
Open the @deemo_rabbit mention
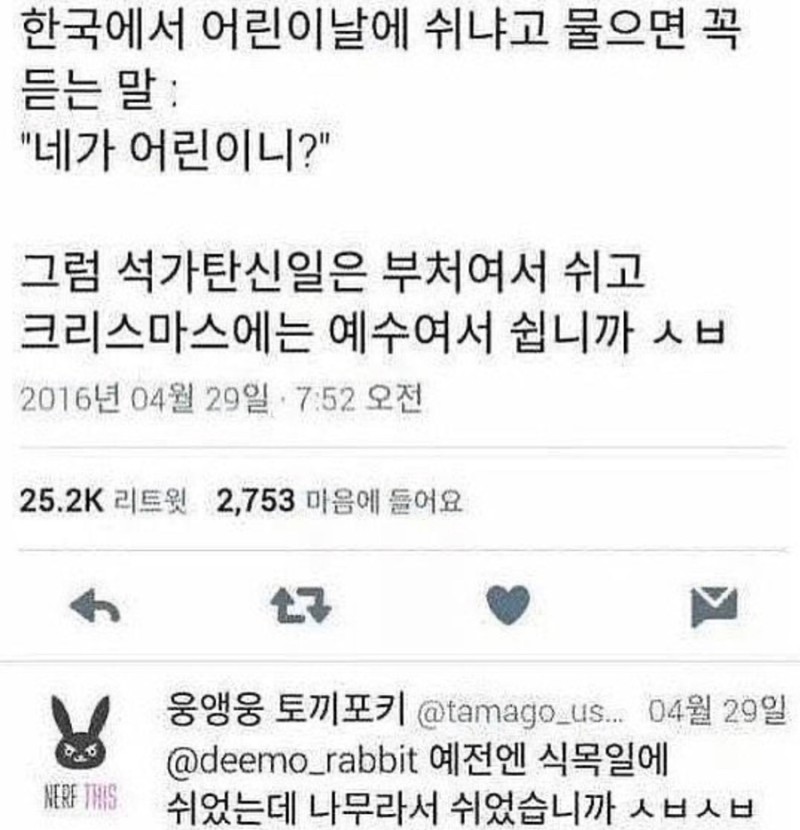tap(291, 760)
